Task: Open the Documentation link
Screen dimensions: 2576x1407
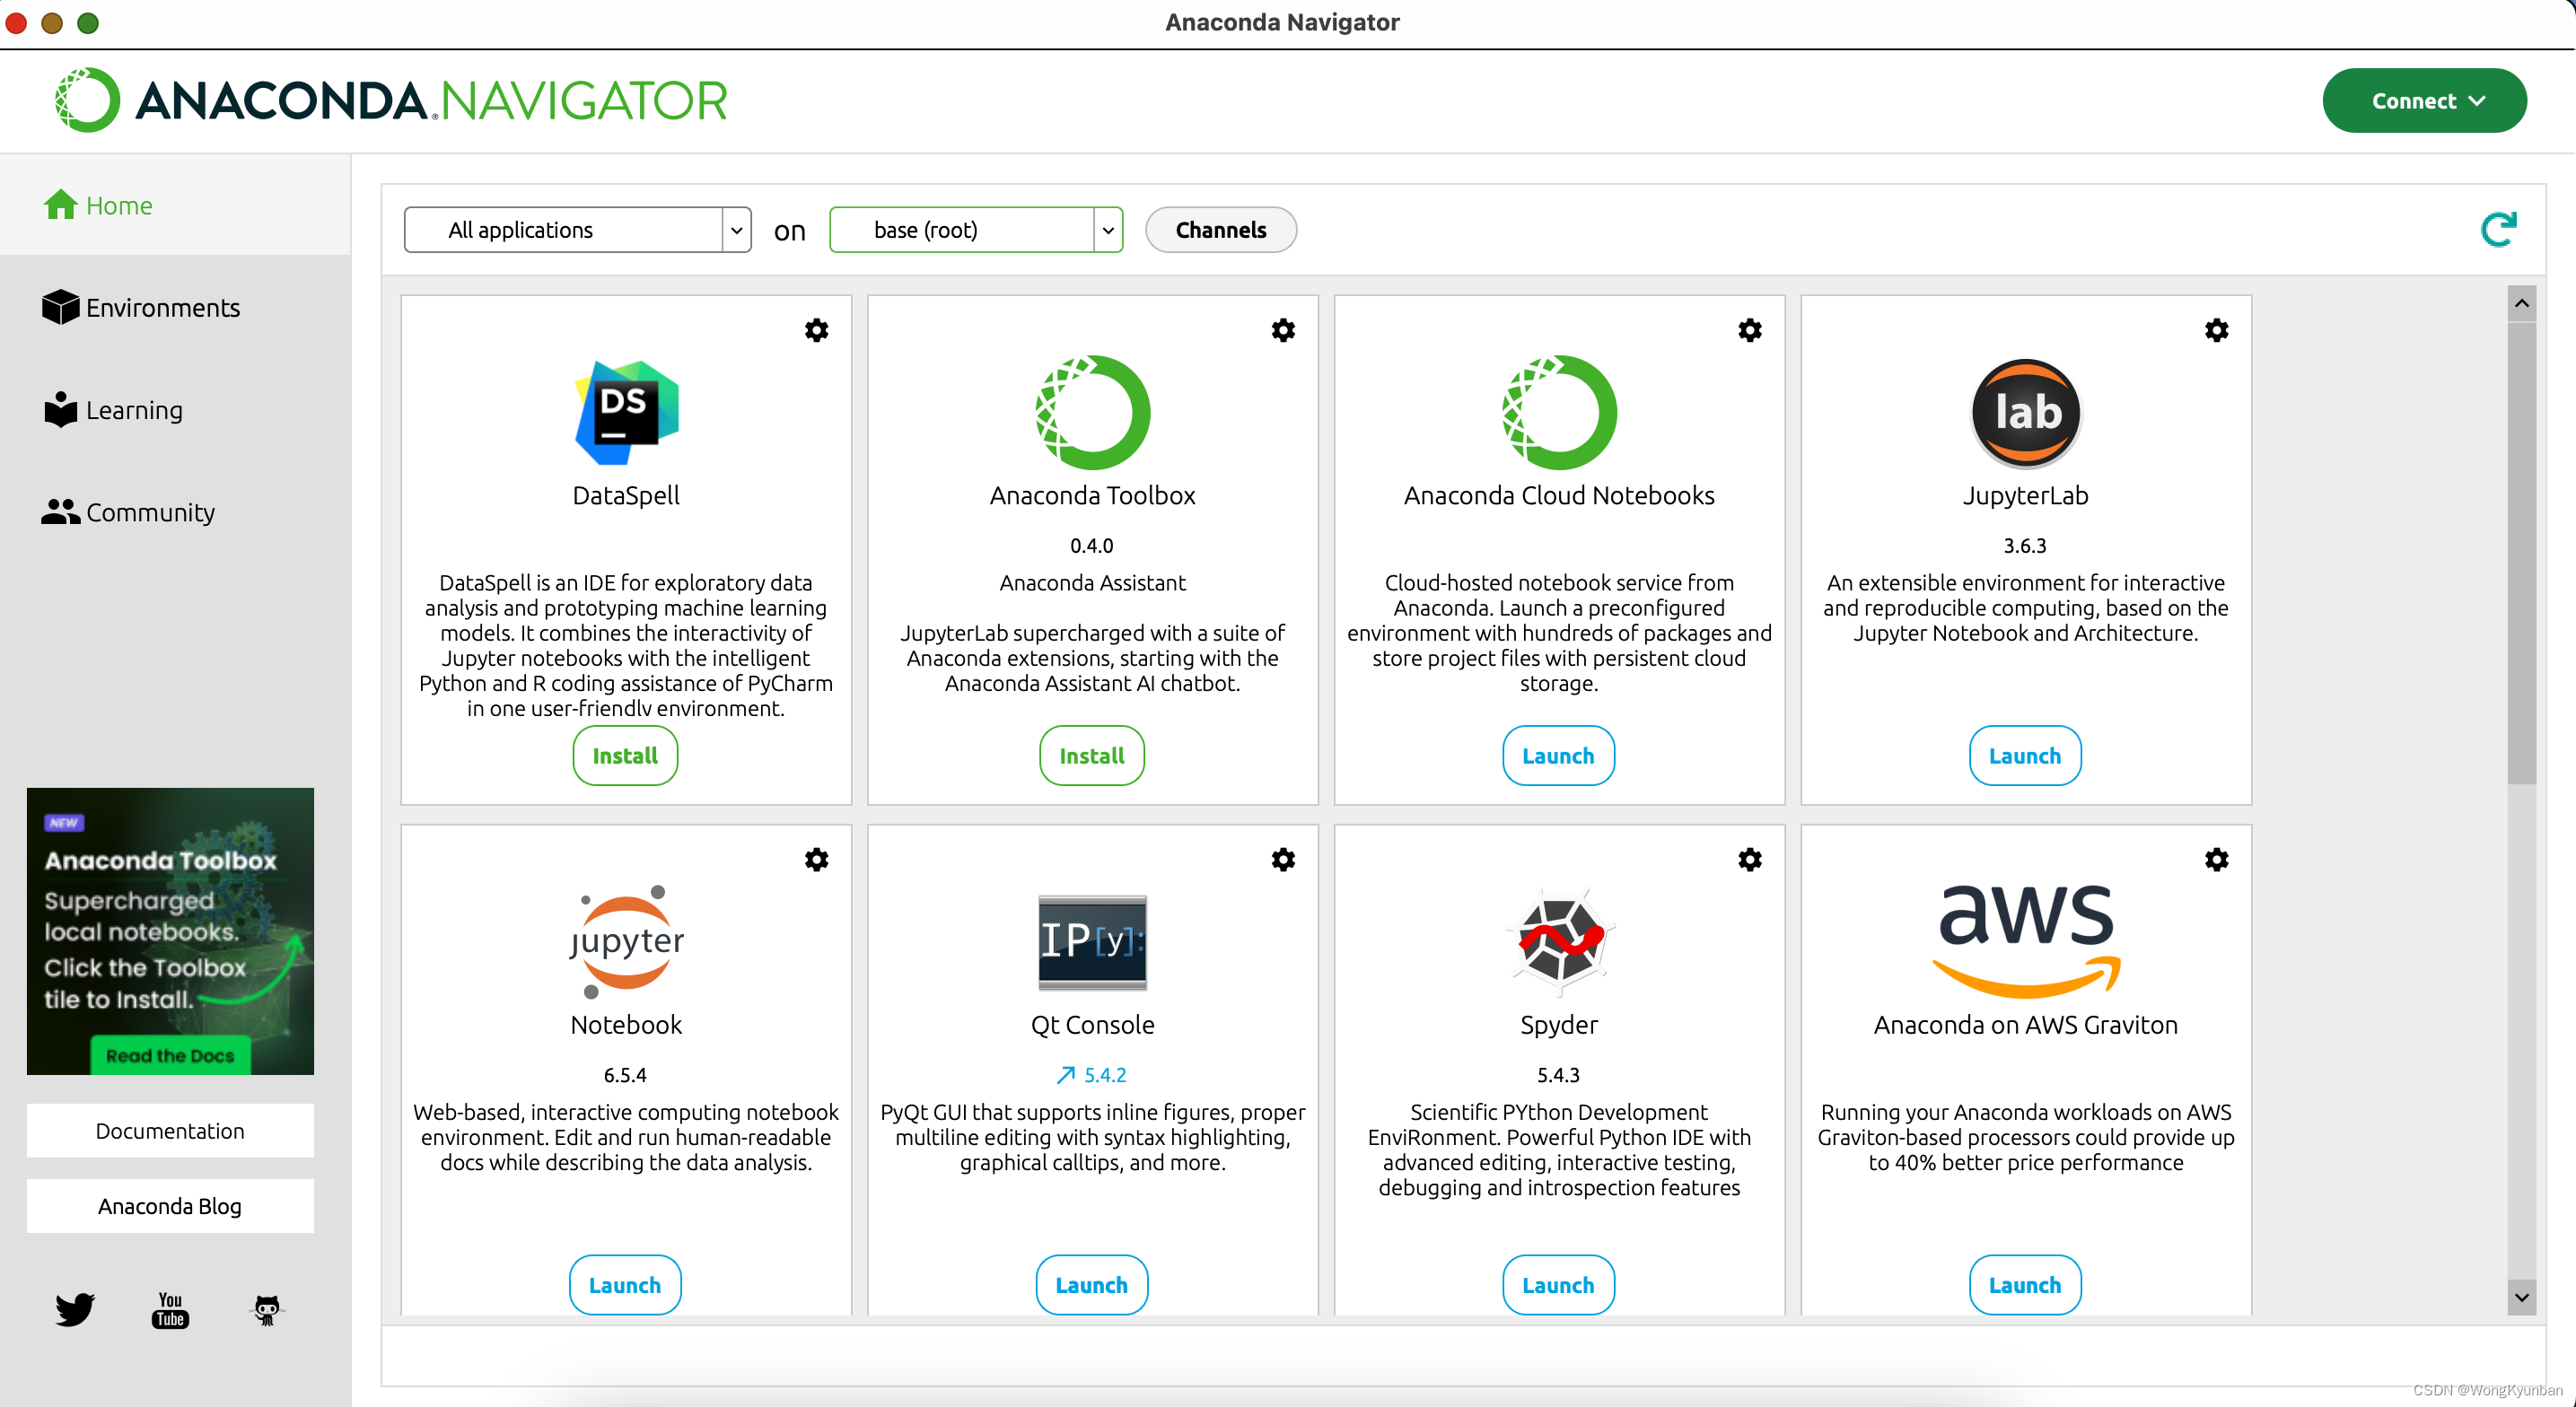Action: click(170, 1131)
